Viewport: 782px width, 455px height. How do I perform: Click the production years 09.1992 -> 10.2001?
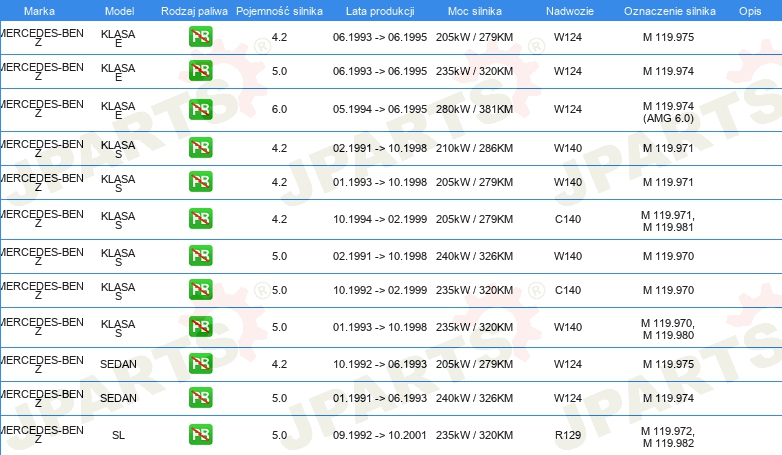pos(380,435)
